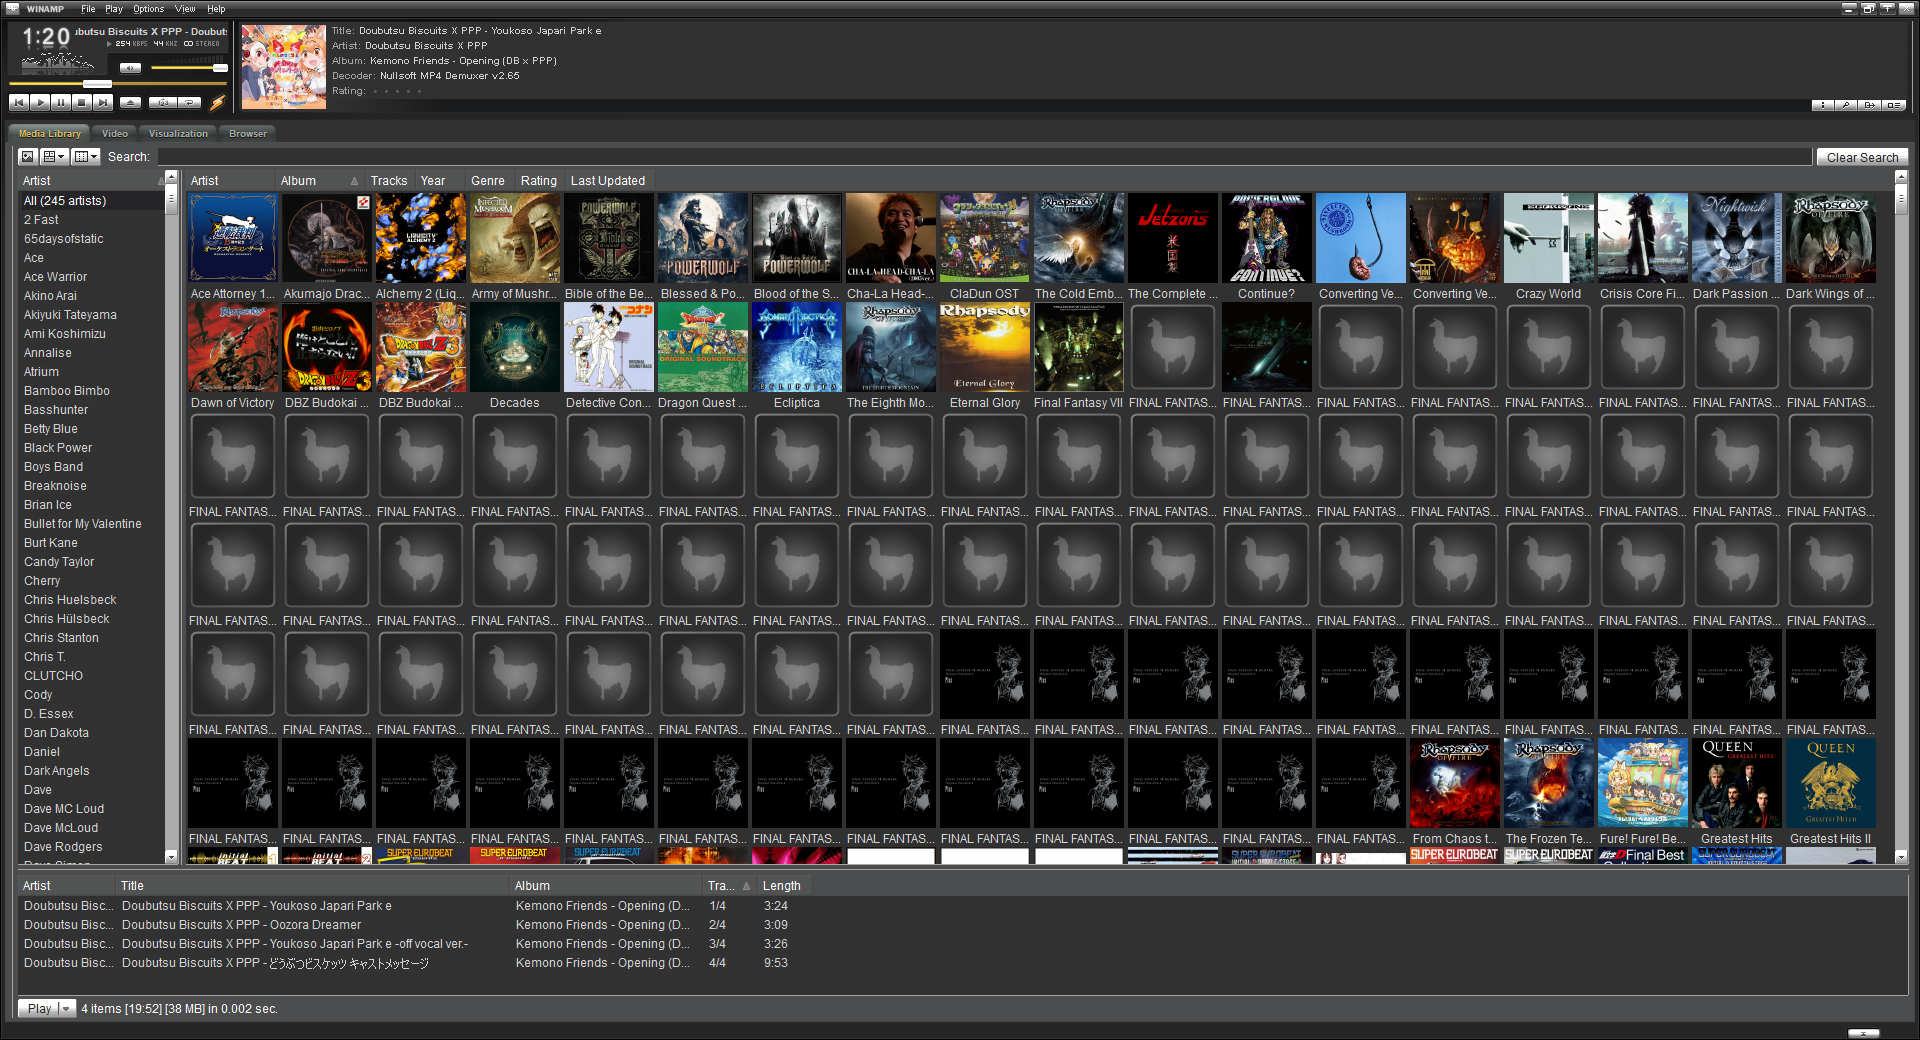Viewport: 1920px width, 1040px height.
Task: Click the Play button in status bar
Action: click(39, 1008)
